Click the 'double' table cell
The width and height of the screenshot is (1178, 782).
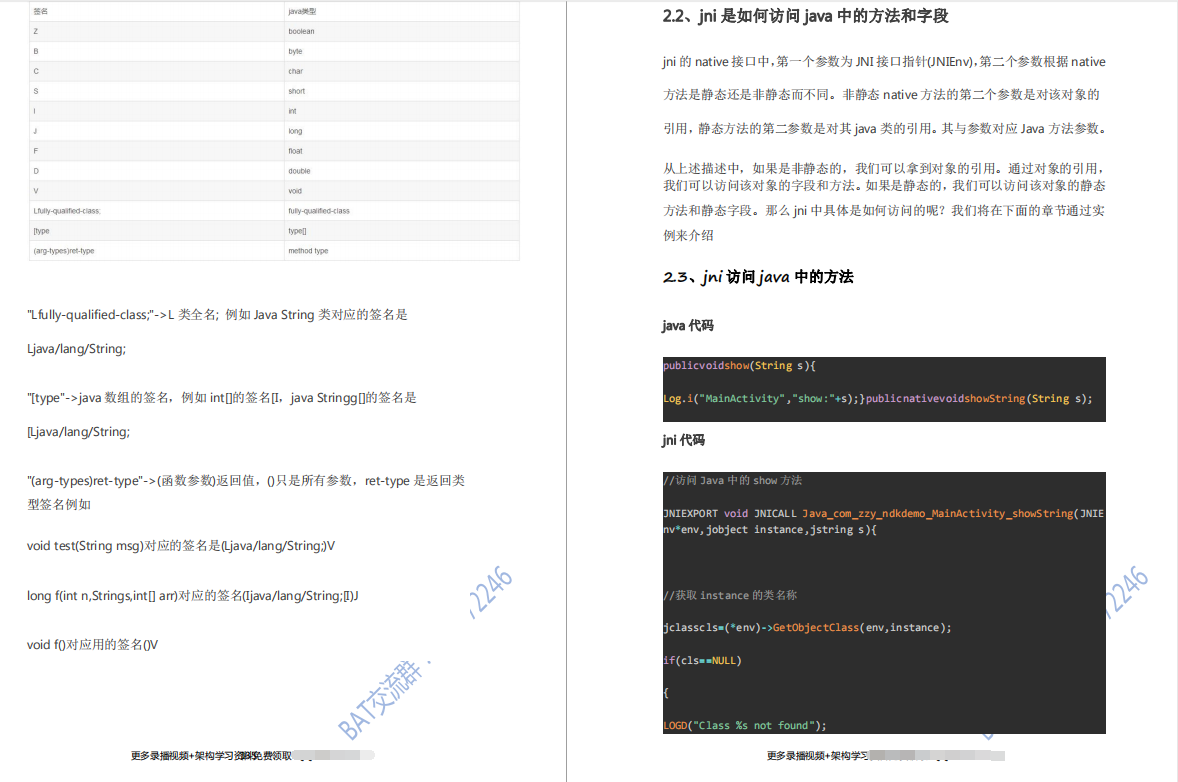[x=401, y=171]
